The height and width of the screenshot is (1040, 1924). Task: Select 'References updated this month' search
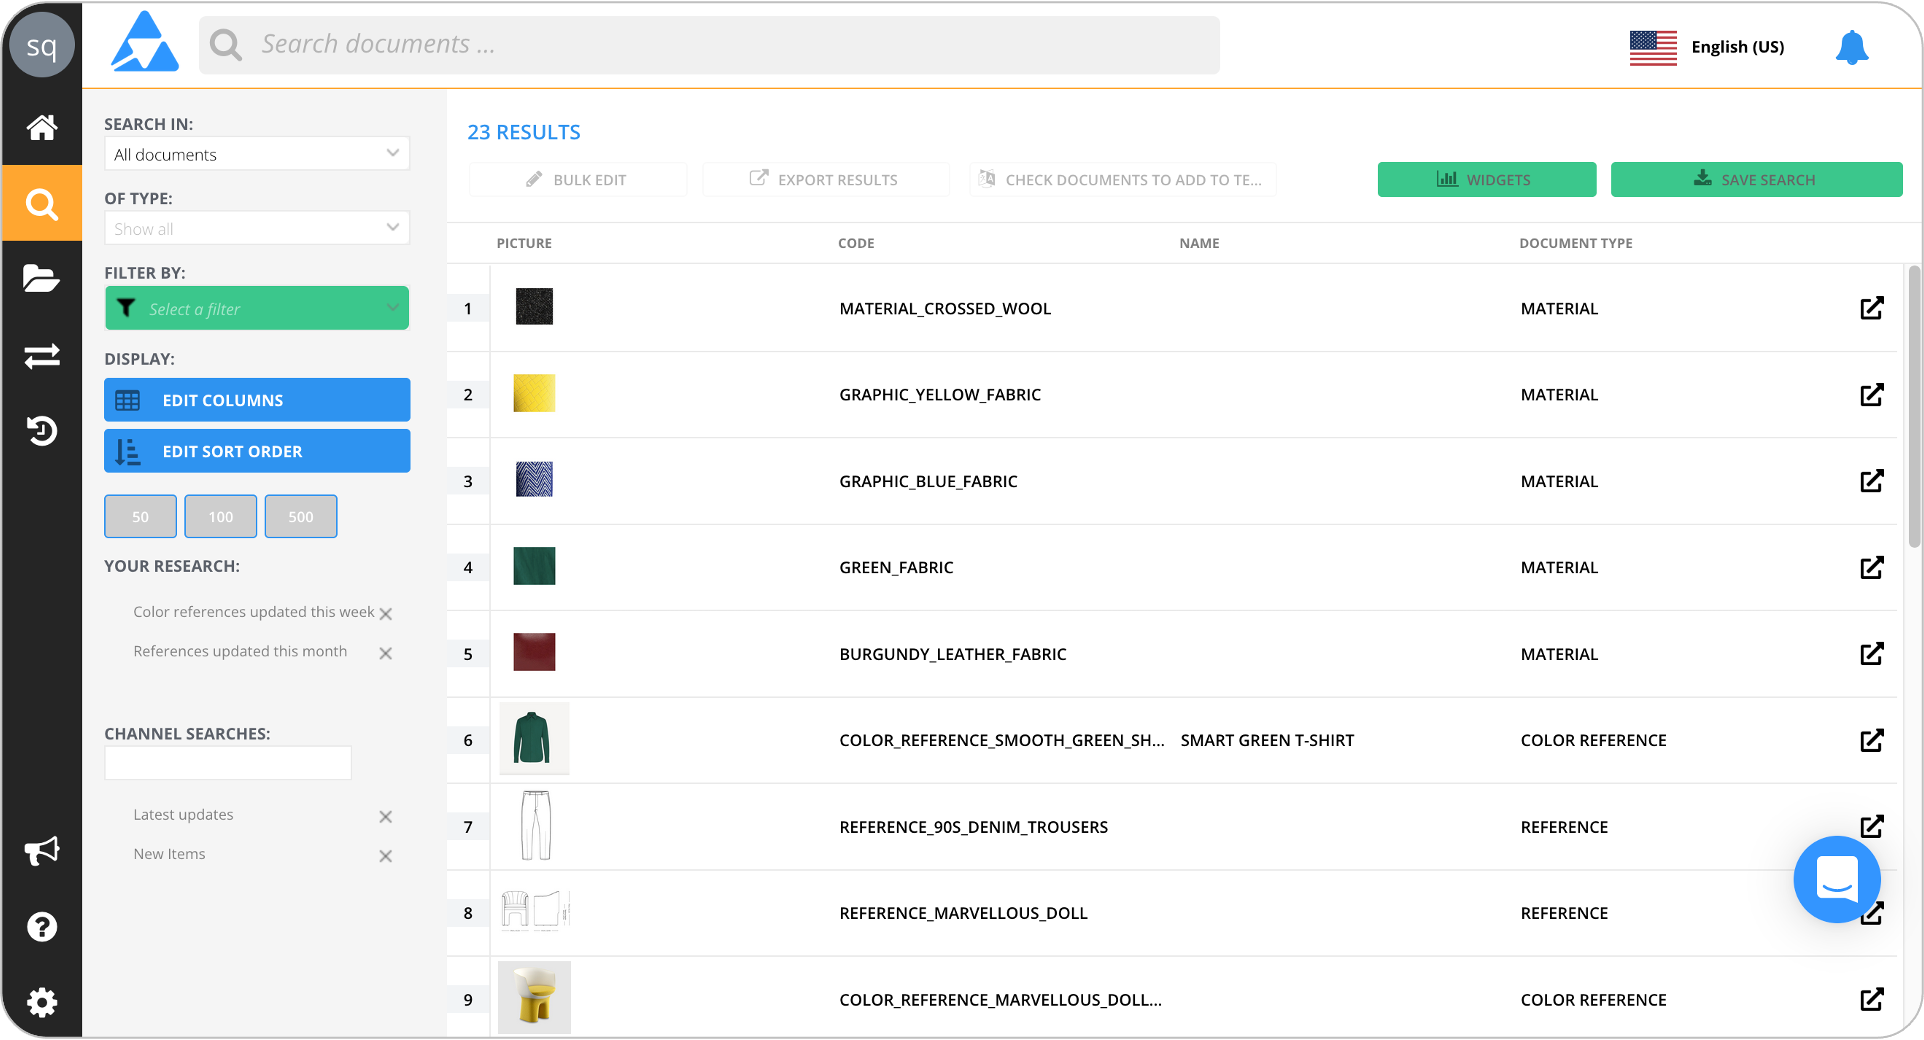[x=240, y=651]
